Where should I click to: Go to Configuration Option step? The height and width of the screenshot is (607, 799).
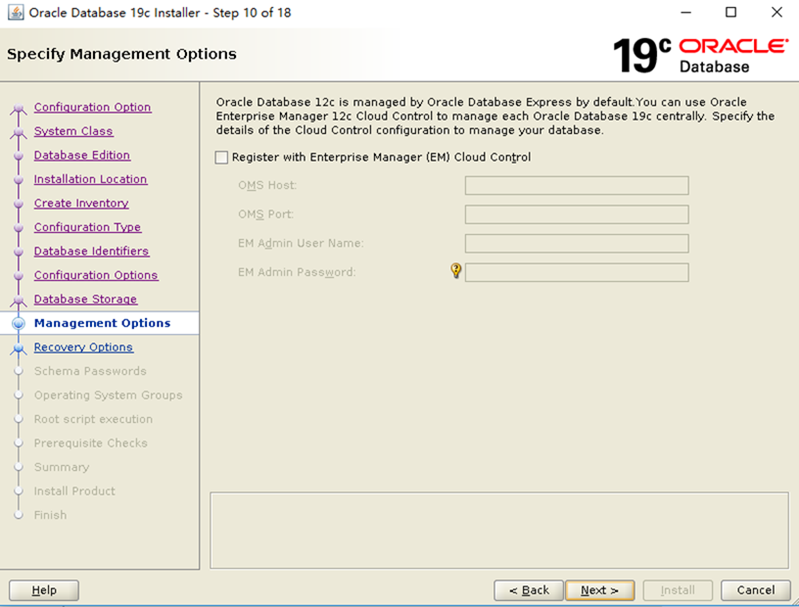pyautogui.click(x=92, y=107)
